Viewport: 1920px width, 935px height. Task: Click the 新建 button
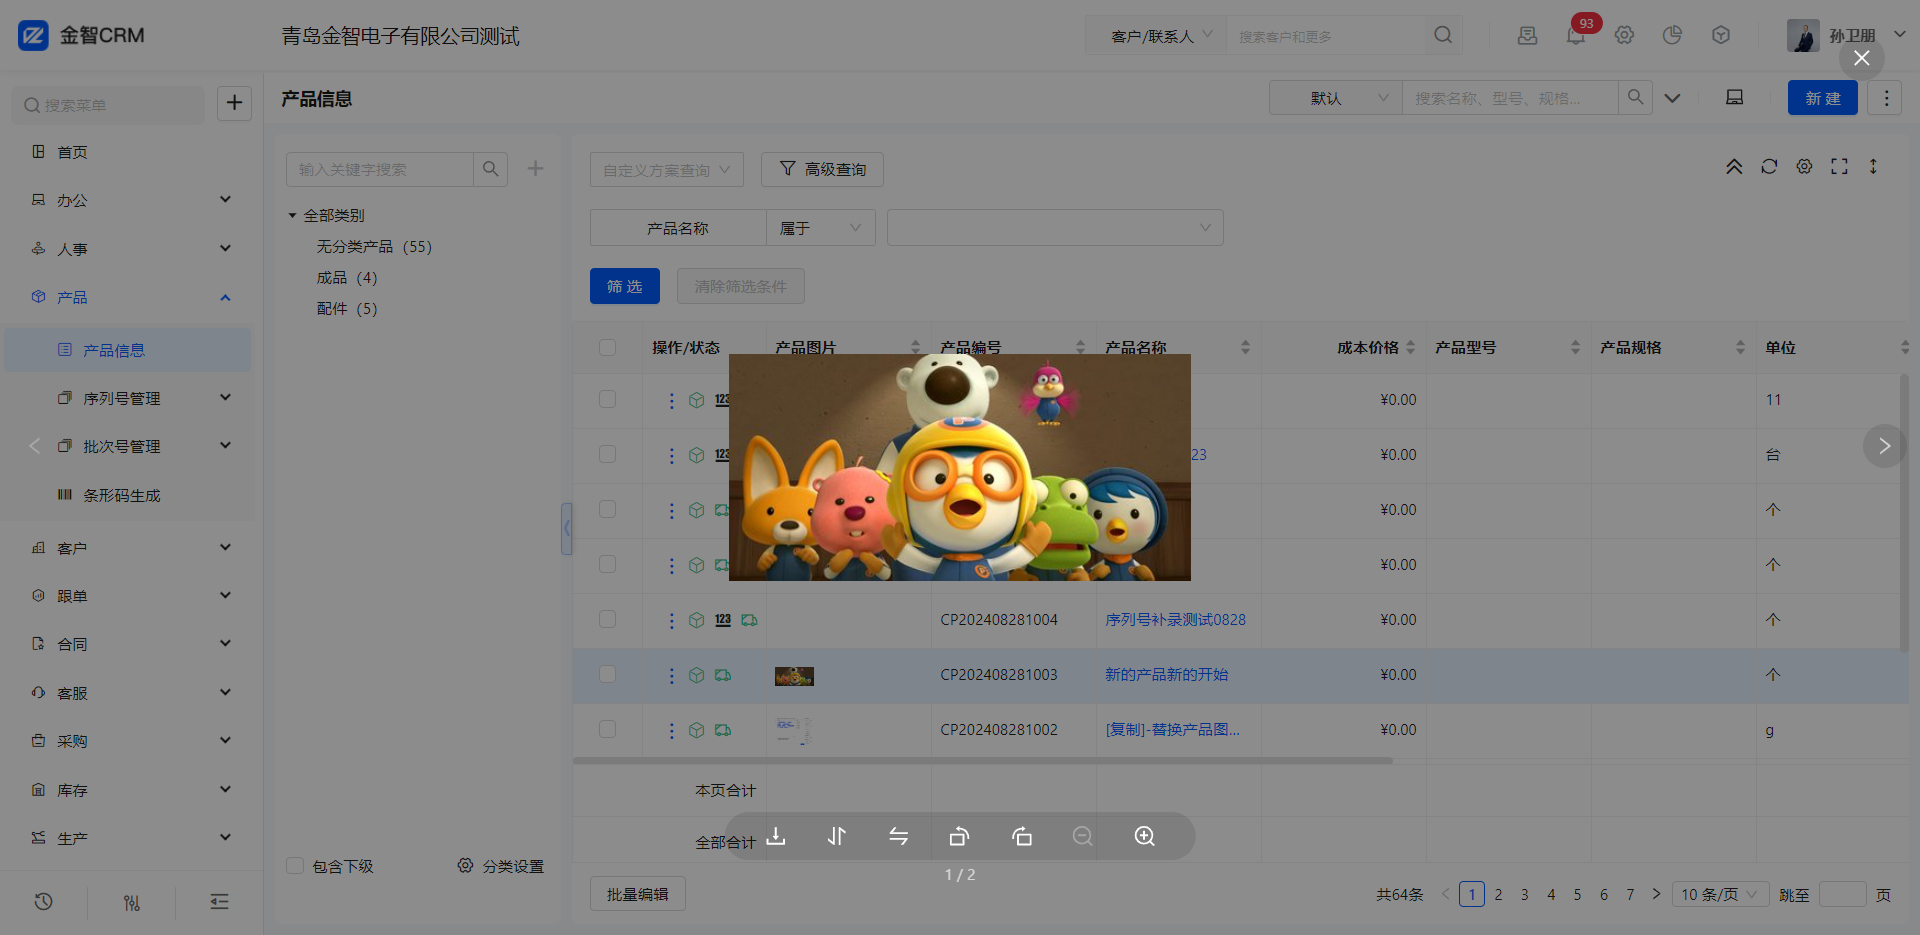[x=1822, y=98]
